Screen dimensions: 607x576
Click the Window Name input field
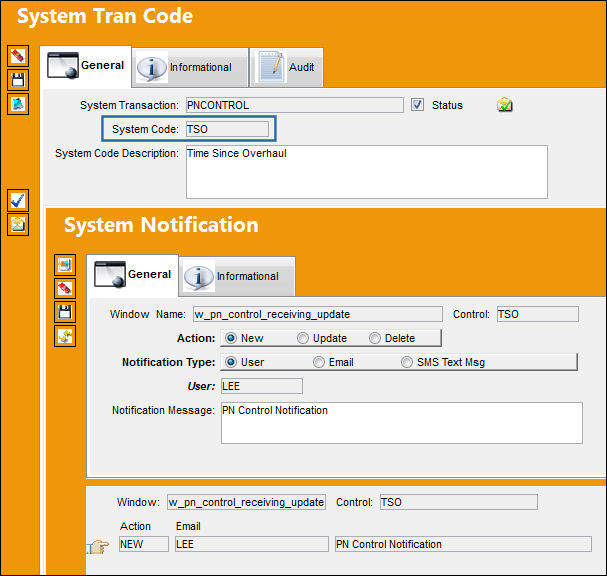tap(318, 314)
